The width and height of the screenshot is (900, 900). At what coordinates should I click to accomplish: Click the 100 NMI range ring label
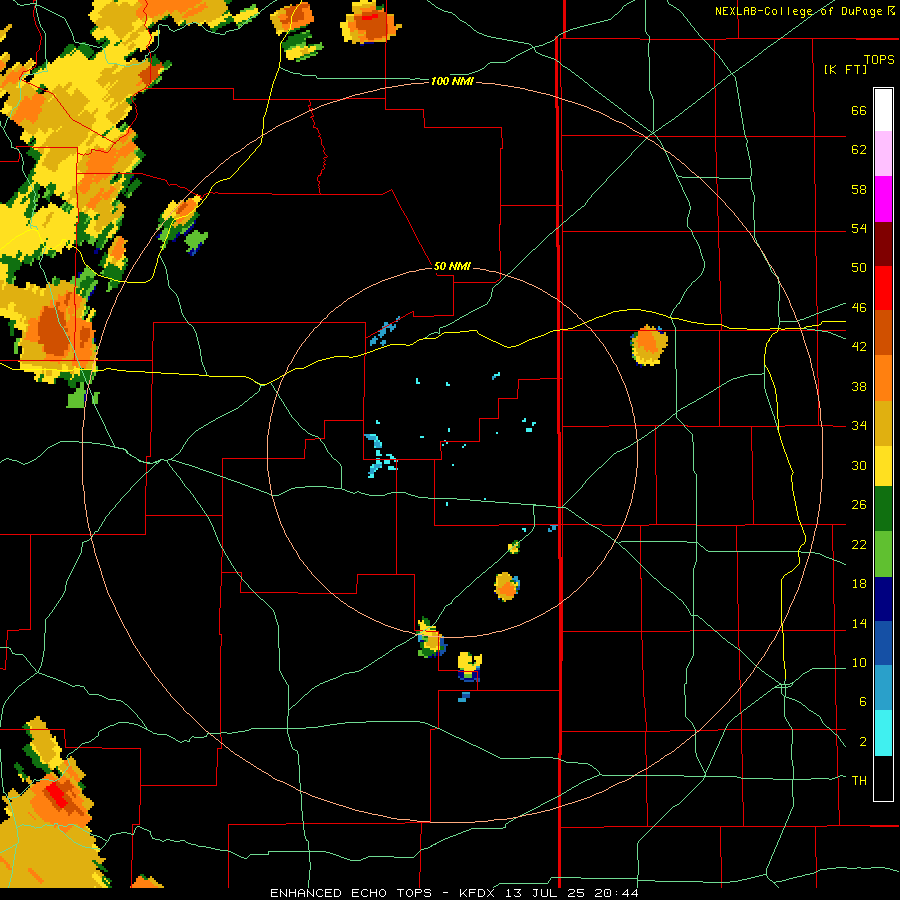(x=452, y=82)
